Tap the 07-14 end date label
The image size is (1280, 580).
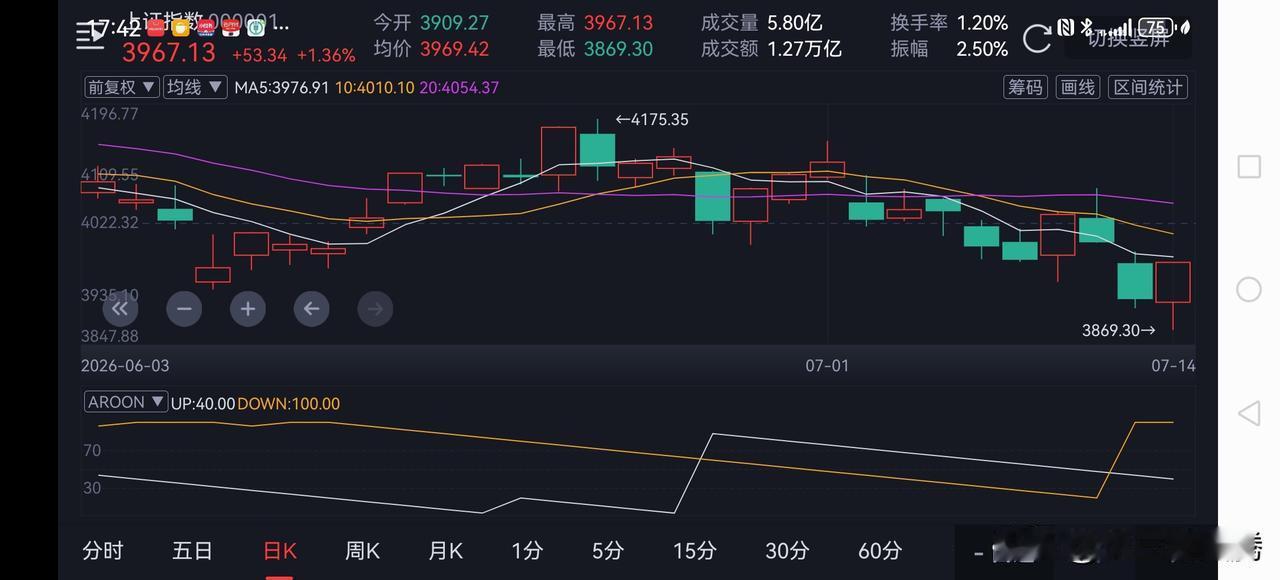click(x=1173, y=366)
